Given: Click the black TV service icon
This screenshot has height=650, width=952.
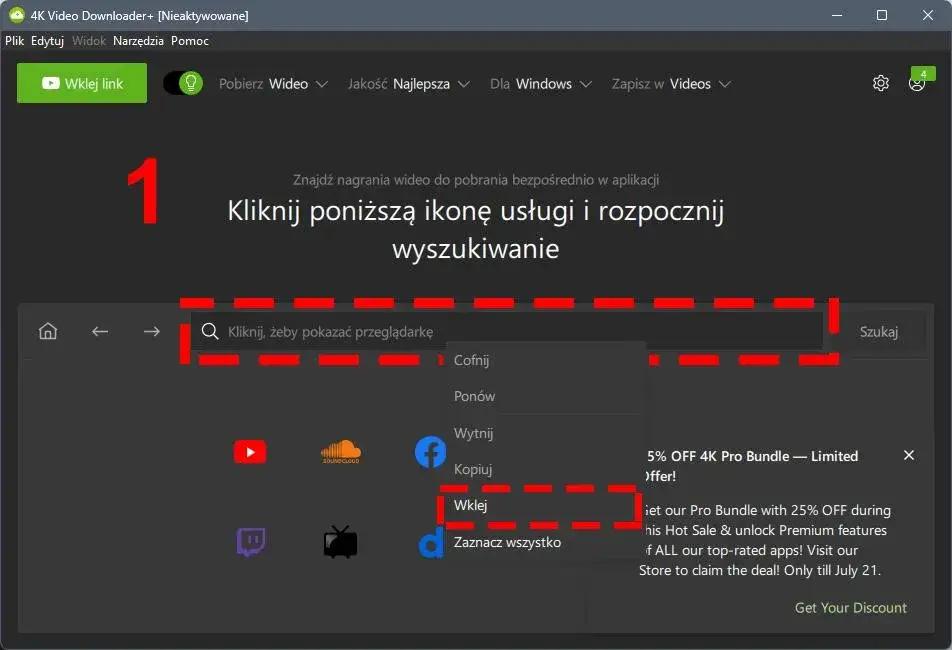Looking at the screenshot, I should coord(340,543).
